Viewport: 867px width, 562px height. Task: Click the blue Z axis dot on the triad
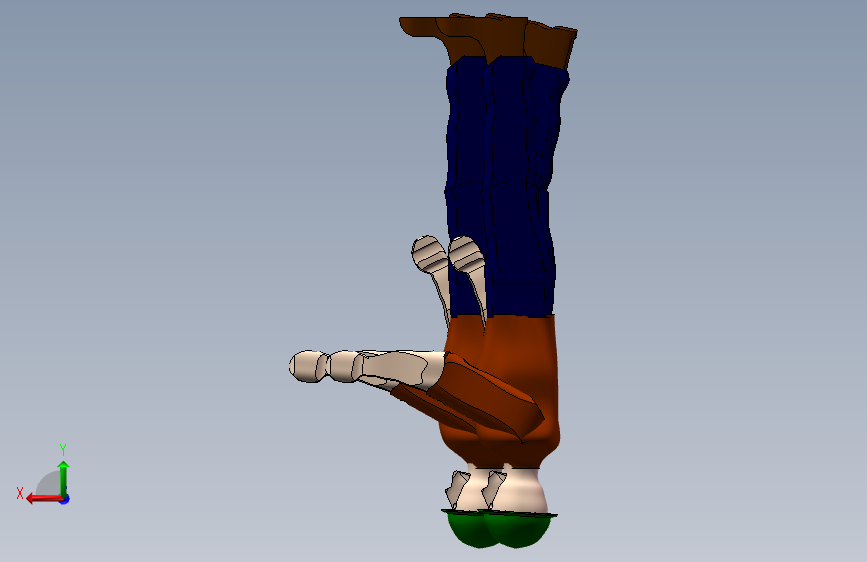(x=65, y=499)
